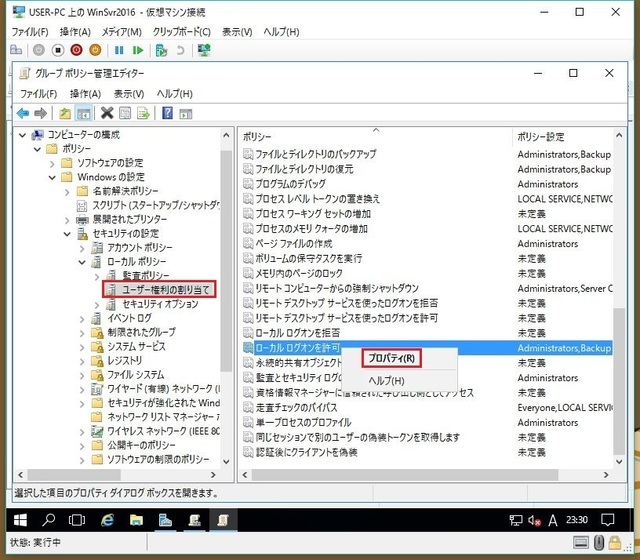Expand the イベント ログ tree node
Image resolution: width=640 pixels, height=560 pixels.
[x=82, y=318]
